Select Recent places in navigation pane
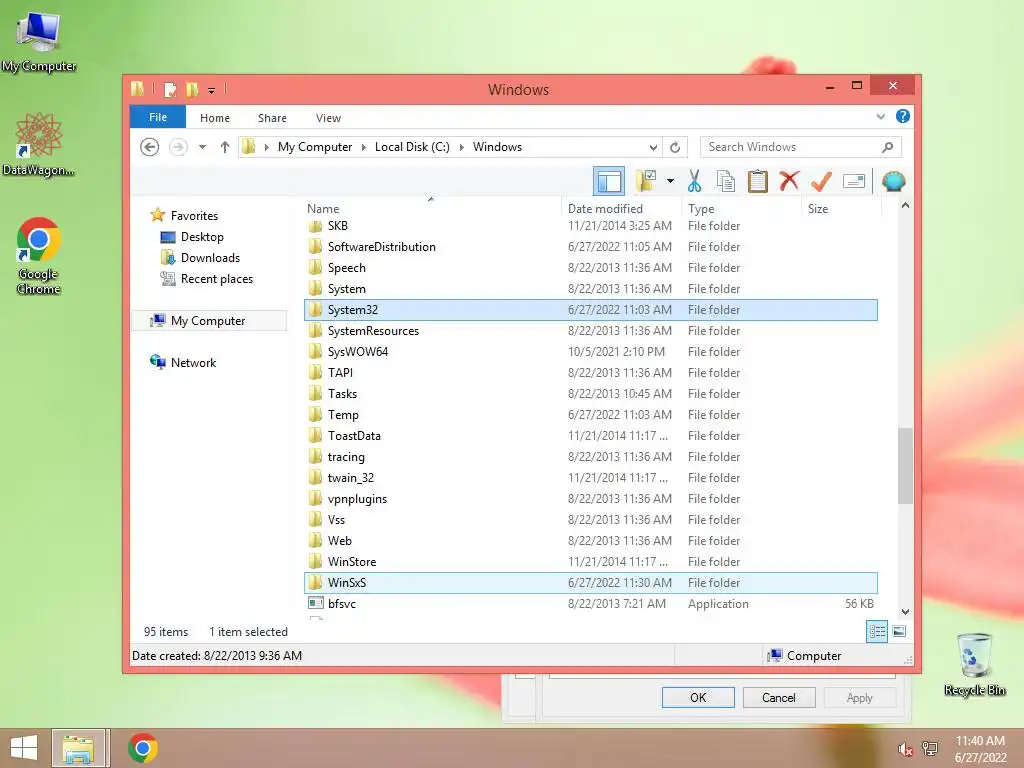Screen dimensions: 1024x768 (217, 279)
